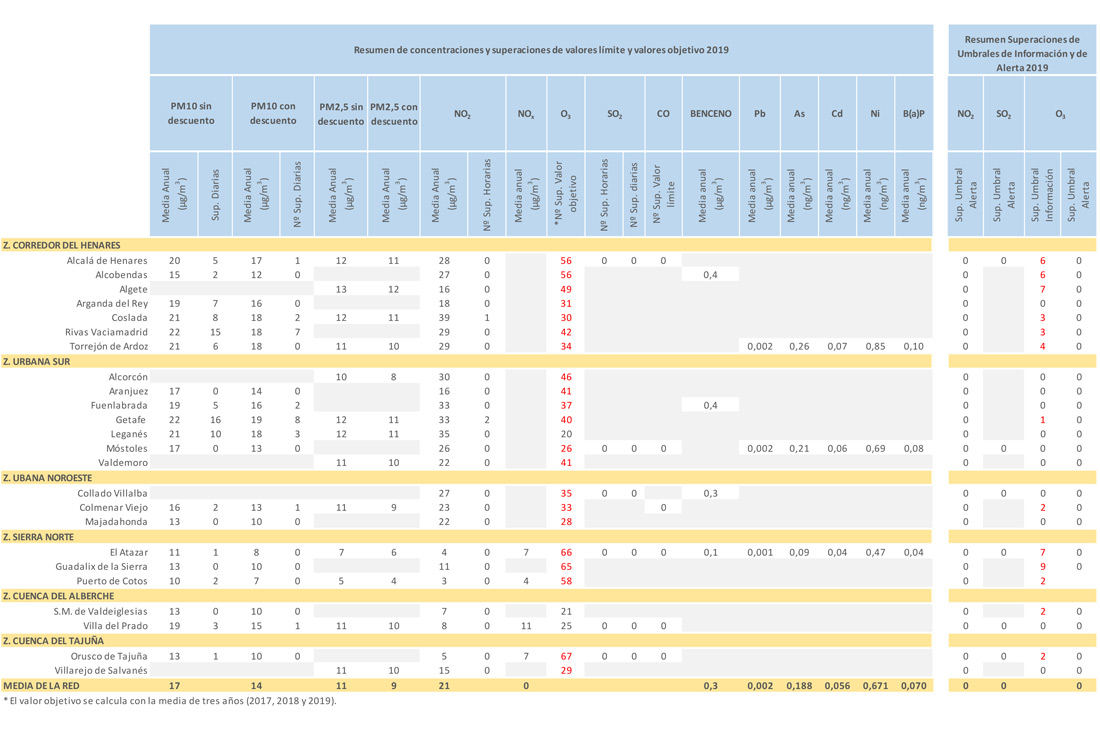The image size is (1100, 730).
Task: Click the footnote about the three-year objective value
Action: click(170, 701)
